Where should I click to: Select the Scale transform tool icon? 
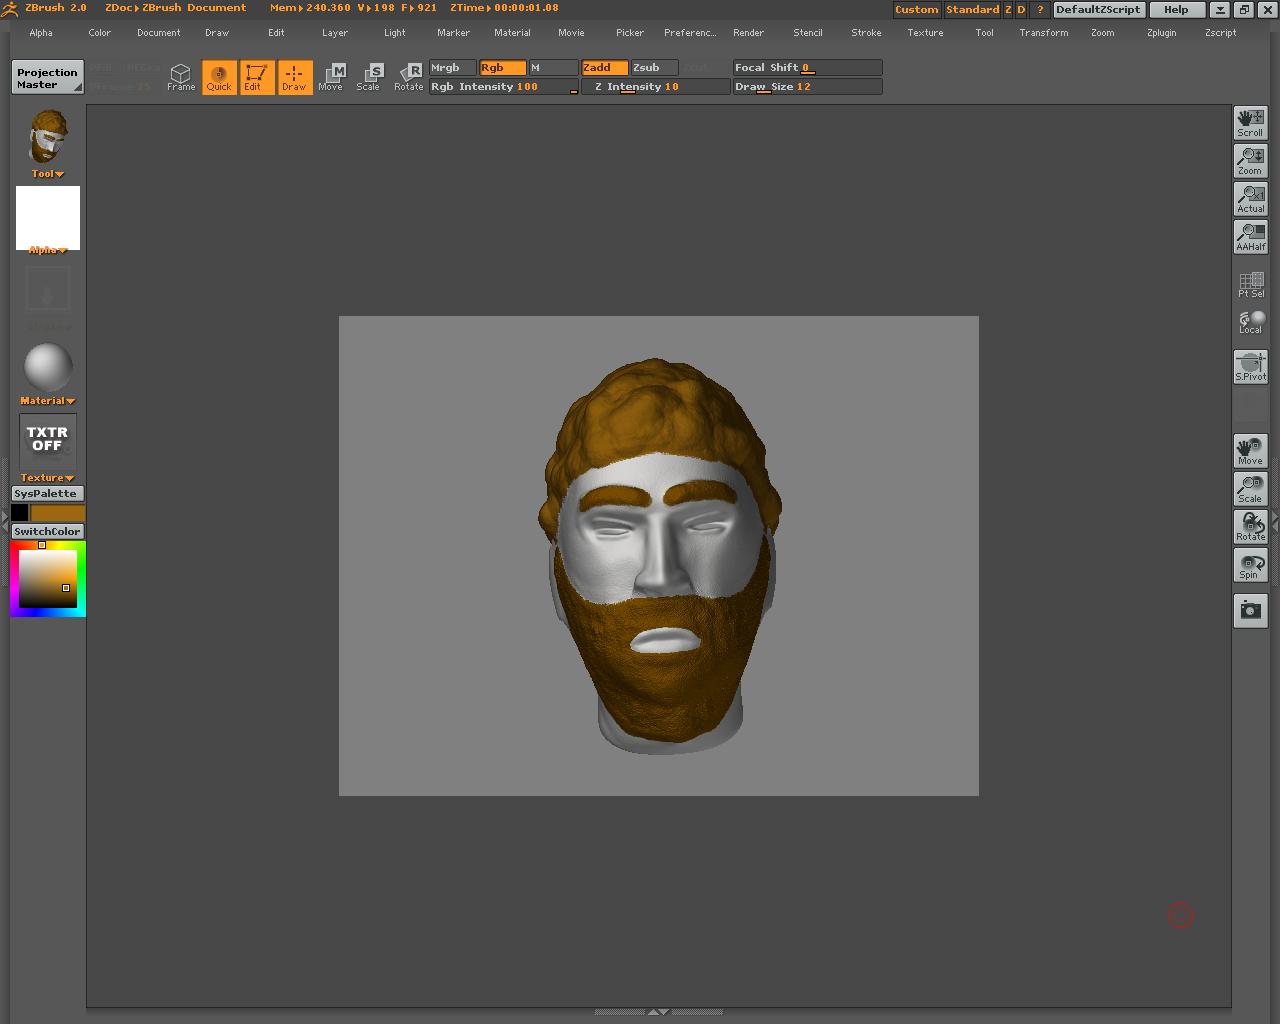369,77
